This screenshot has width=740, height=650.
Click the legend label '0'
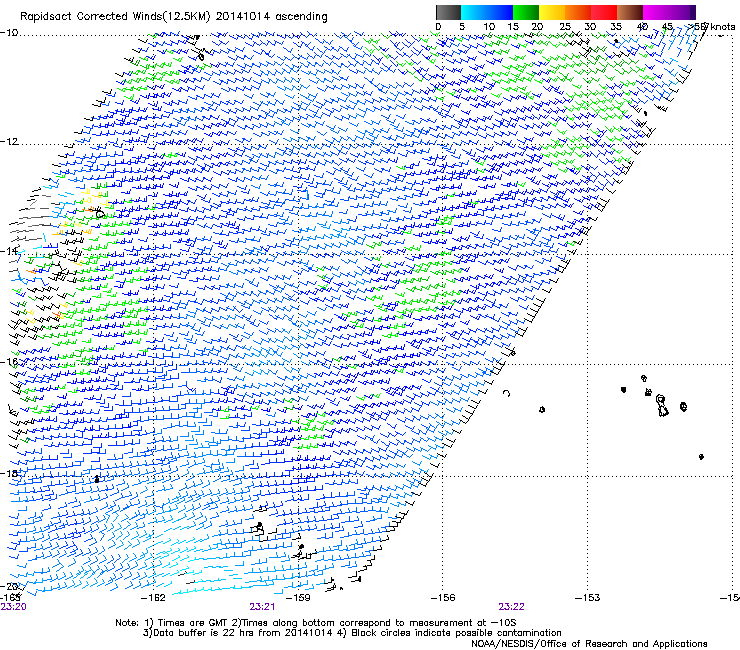[x=438, y=27]
